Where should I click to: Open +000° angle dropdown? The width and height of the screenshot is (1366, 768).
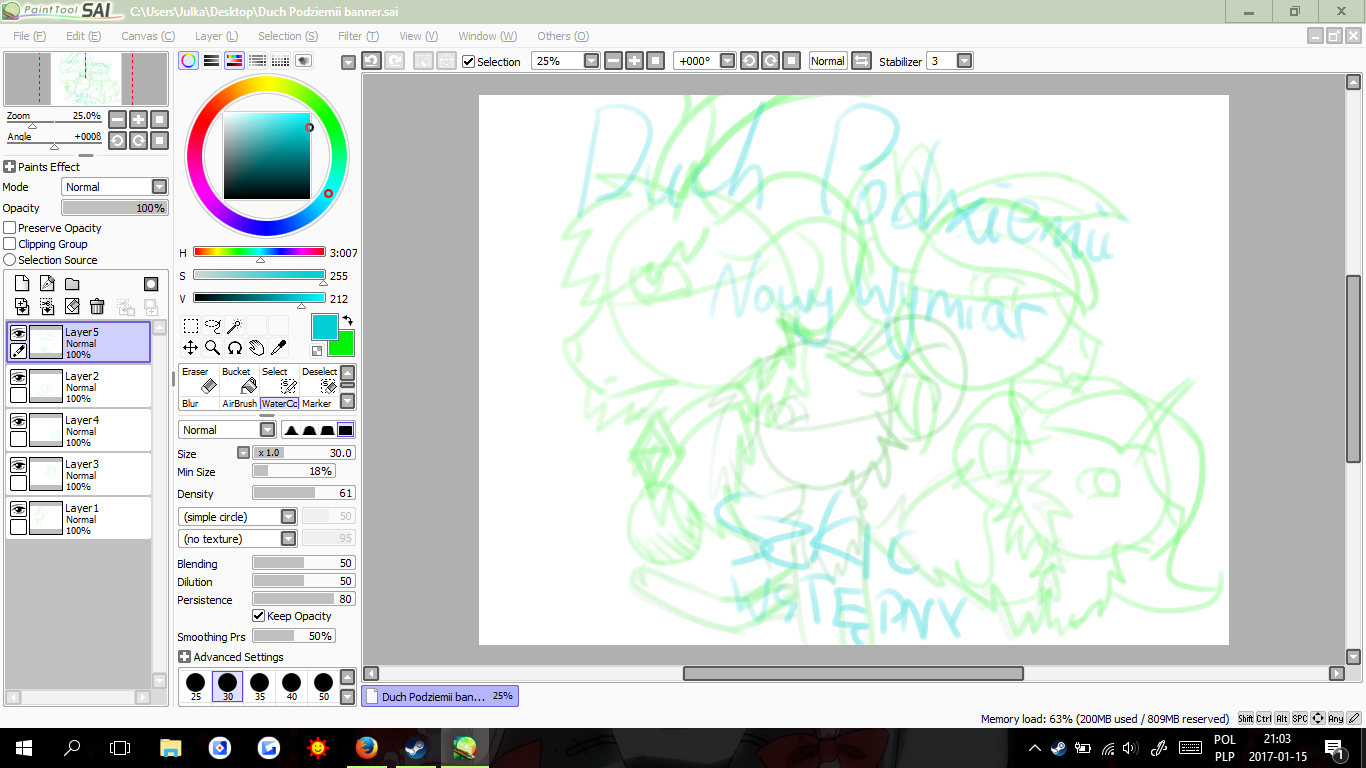coord(727,61)
